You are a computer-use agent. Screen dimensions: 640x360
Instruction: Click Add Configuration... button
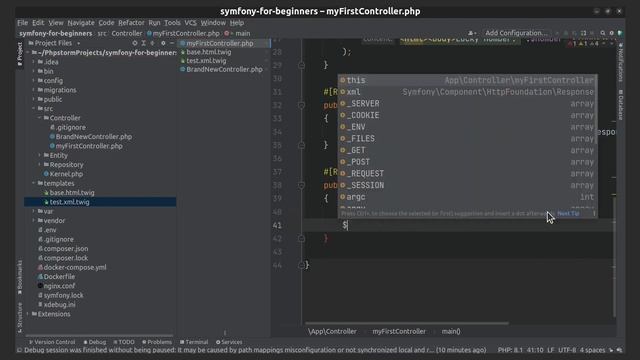point(516,33)
